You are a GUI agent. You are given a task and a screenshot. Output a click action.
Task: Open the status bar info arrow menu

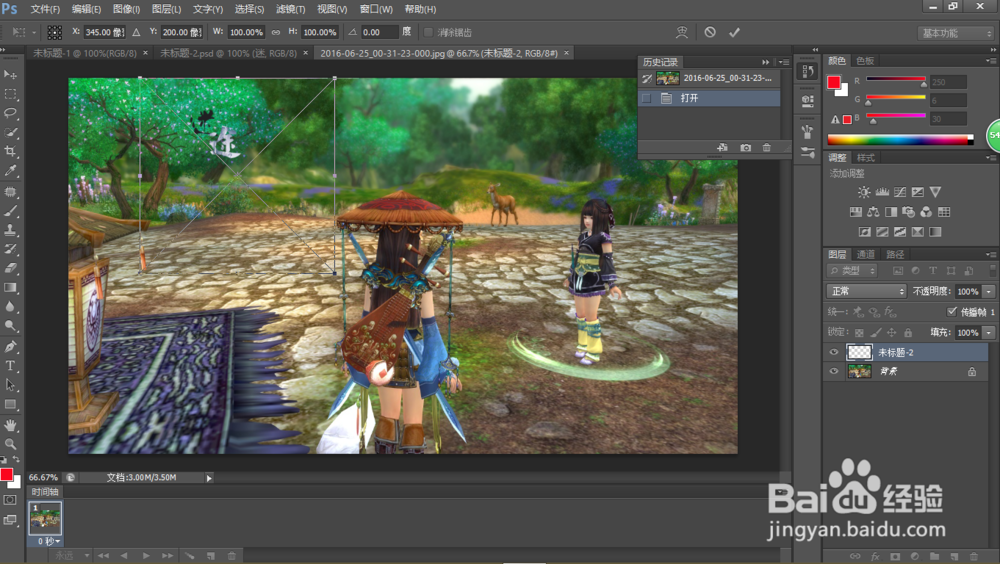[x=209, y=477]
